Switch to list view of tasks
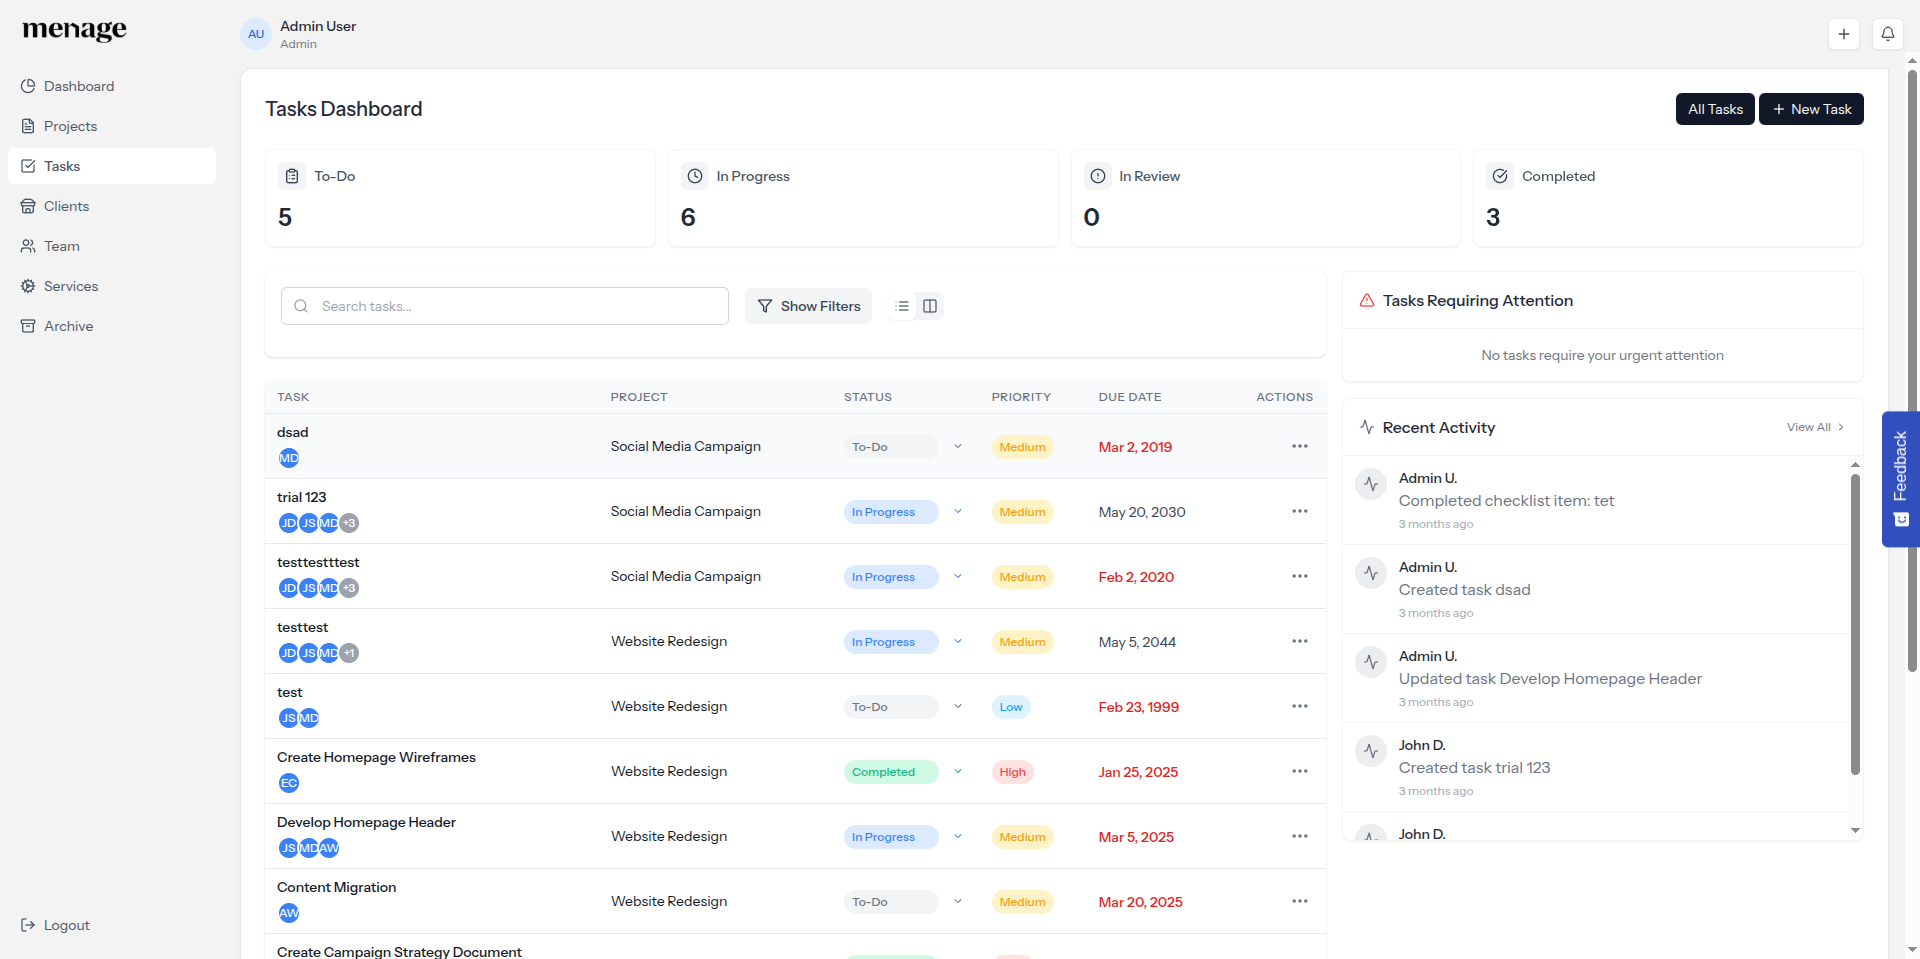Screen dimensions: 1920x959 pos(900,306)
